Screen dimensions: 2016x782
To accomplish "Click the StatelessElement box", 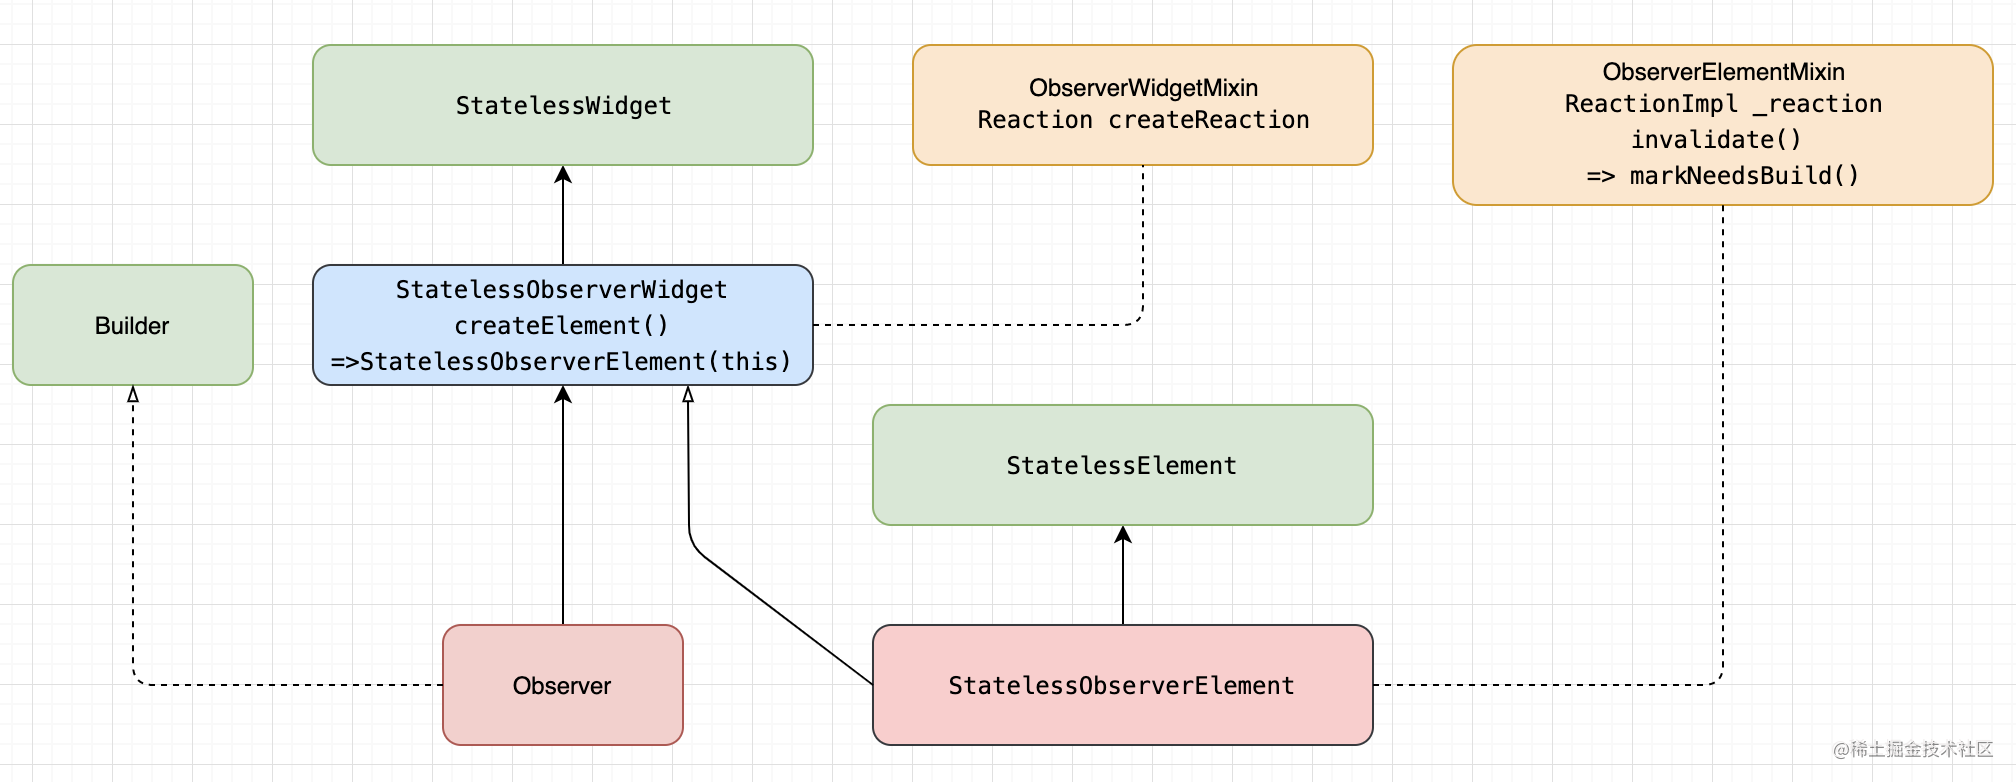I will (1123, 465).
